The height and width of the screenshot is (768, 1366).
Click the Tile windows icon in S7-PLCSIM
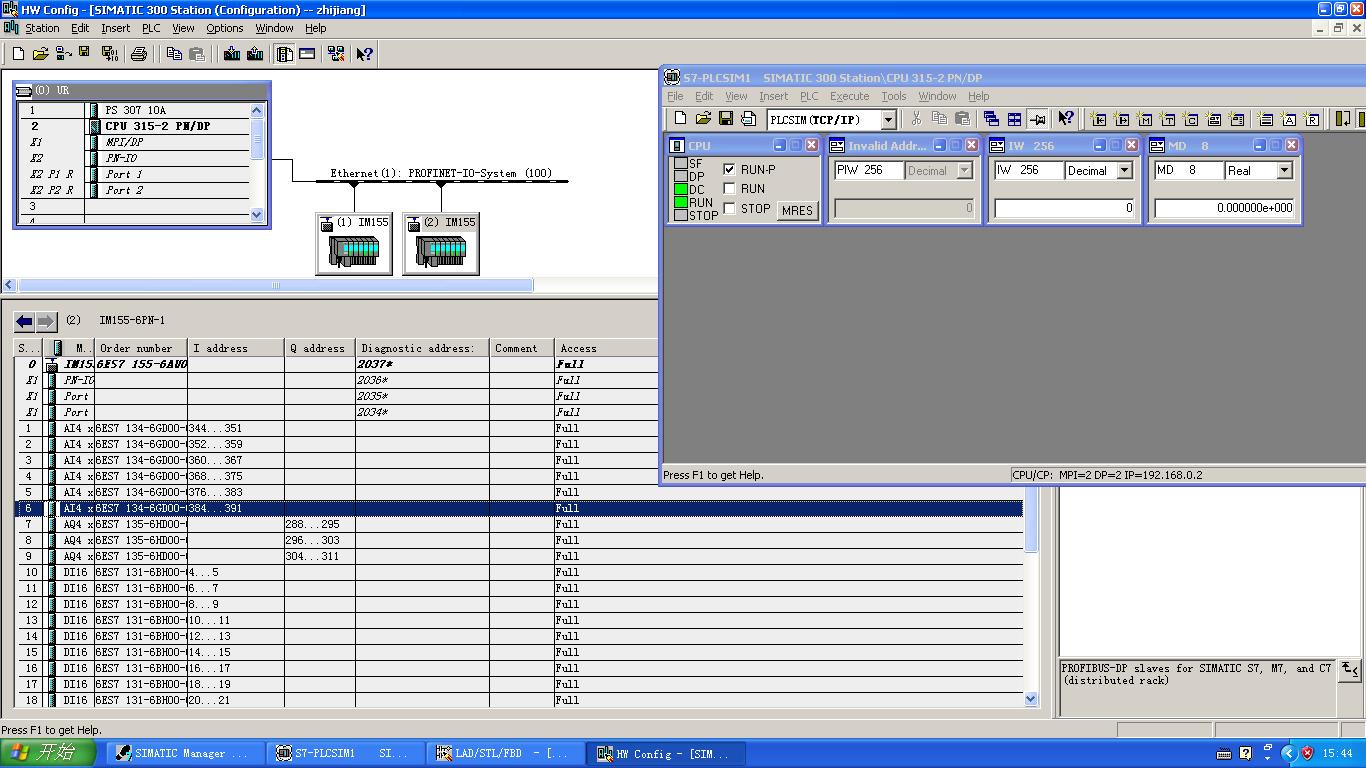(x=1014, y=119)
